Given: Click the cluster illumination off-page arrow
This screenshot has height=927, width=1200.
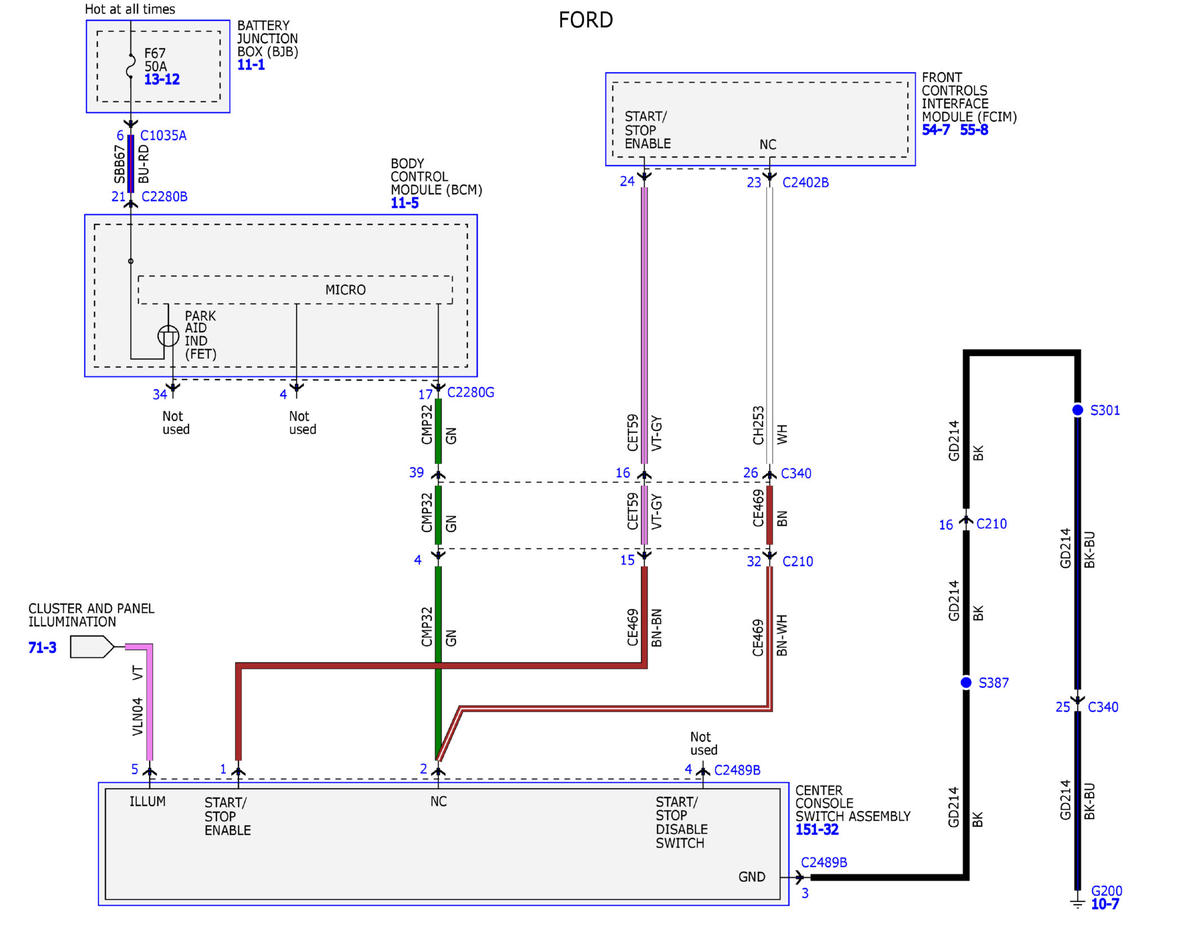Looking at the screenshot, I should click(94, 648).
